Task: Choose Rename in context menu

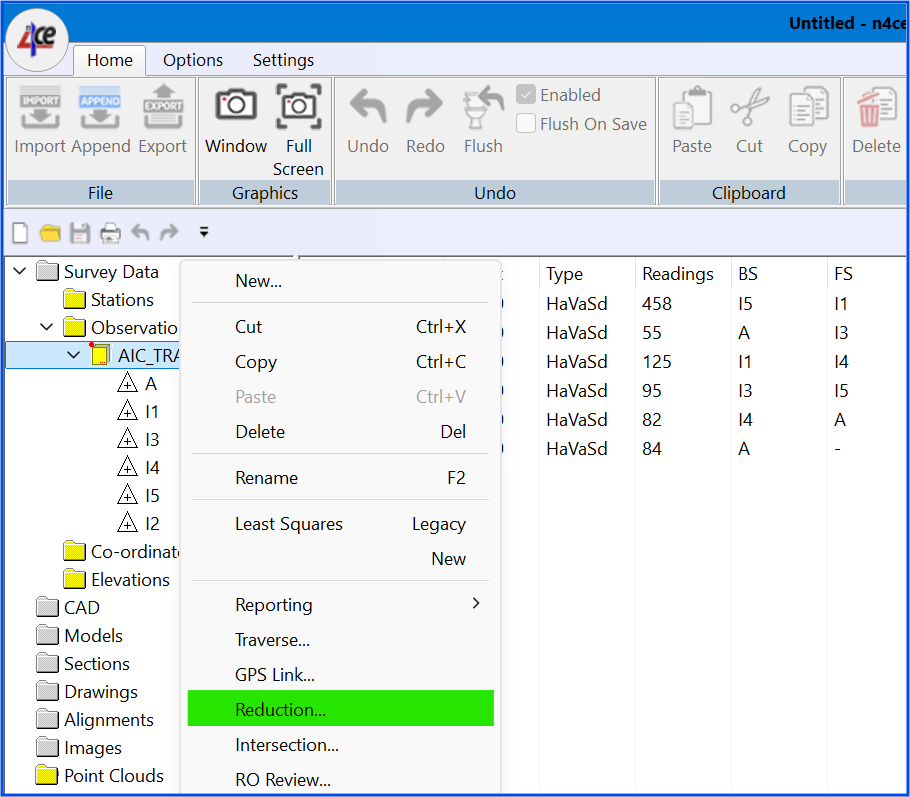Action: click(x=341, y=478)
